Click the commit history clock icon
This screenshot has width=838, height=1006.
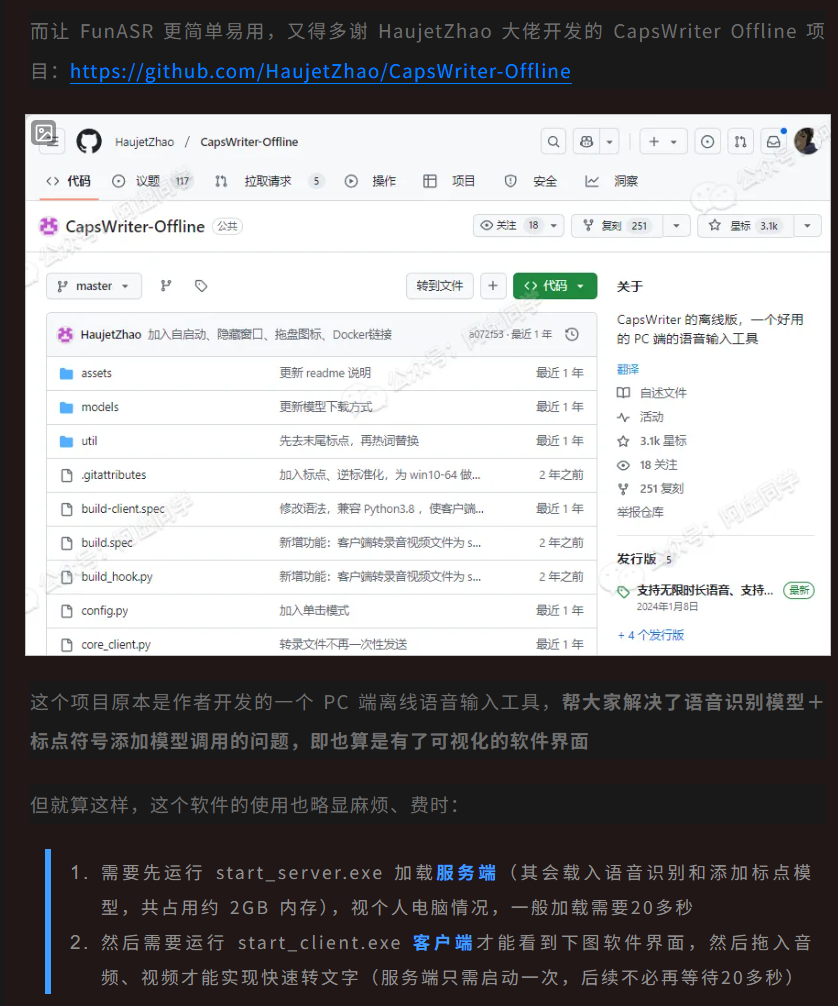(572, 334)
